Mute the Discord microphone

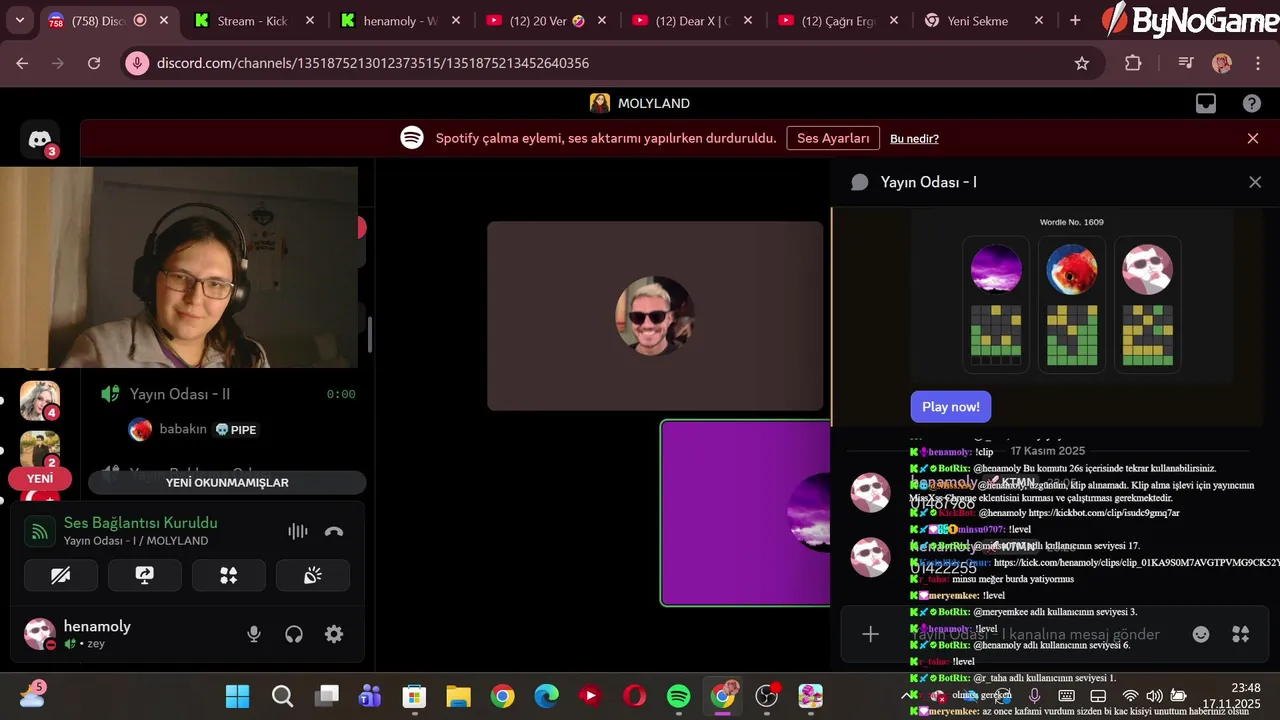point(254,634)
